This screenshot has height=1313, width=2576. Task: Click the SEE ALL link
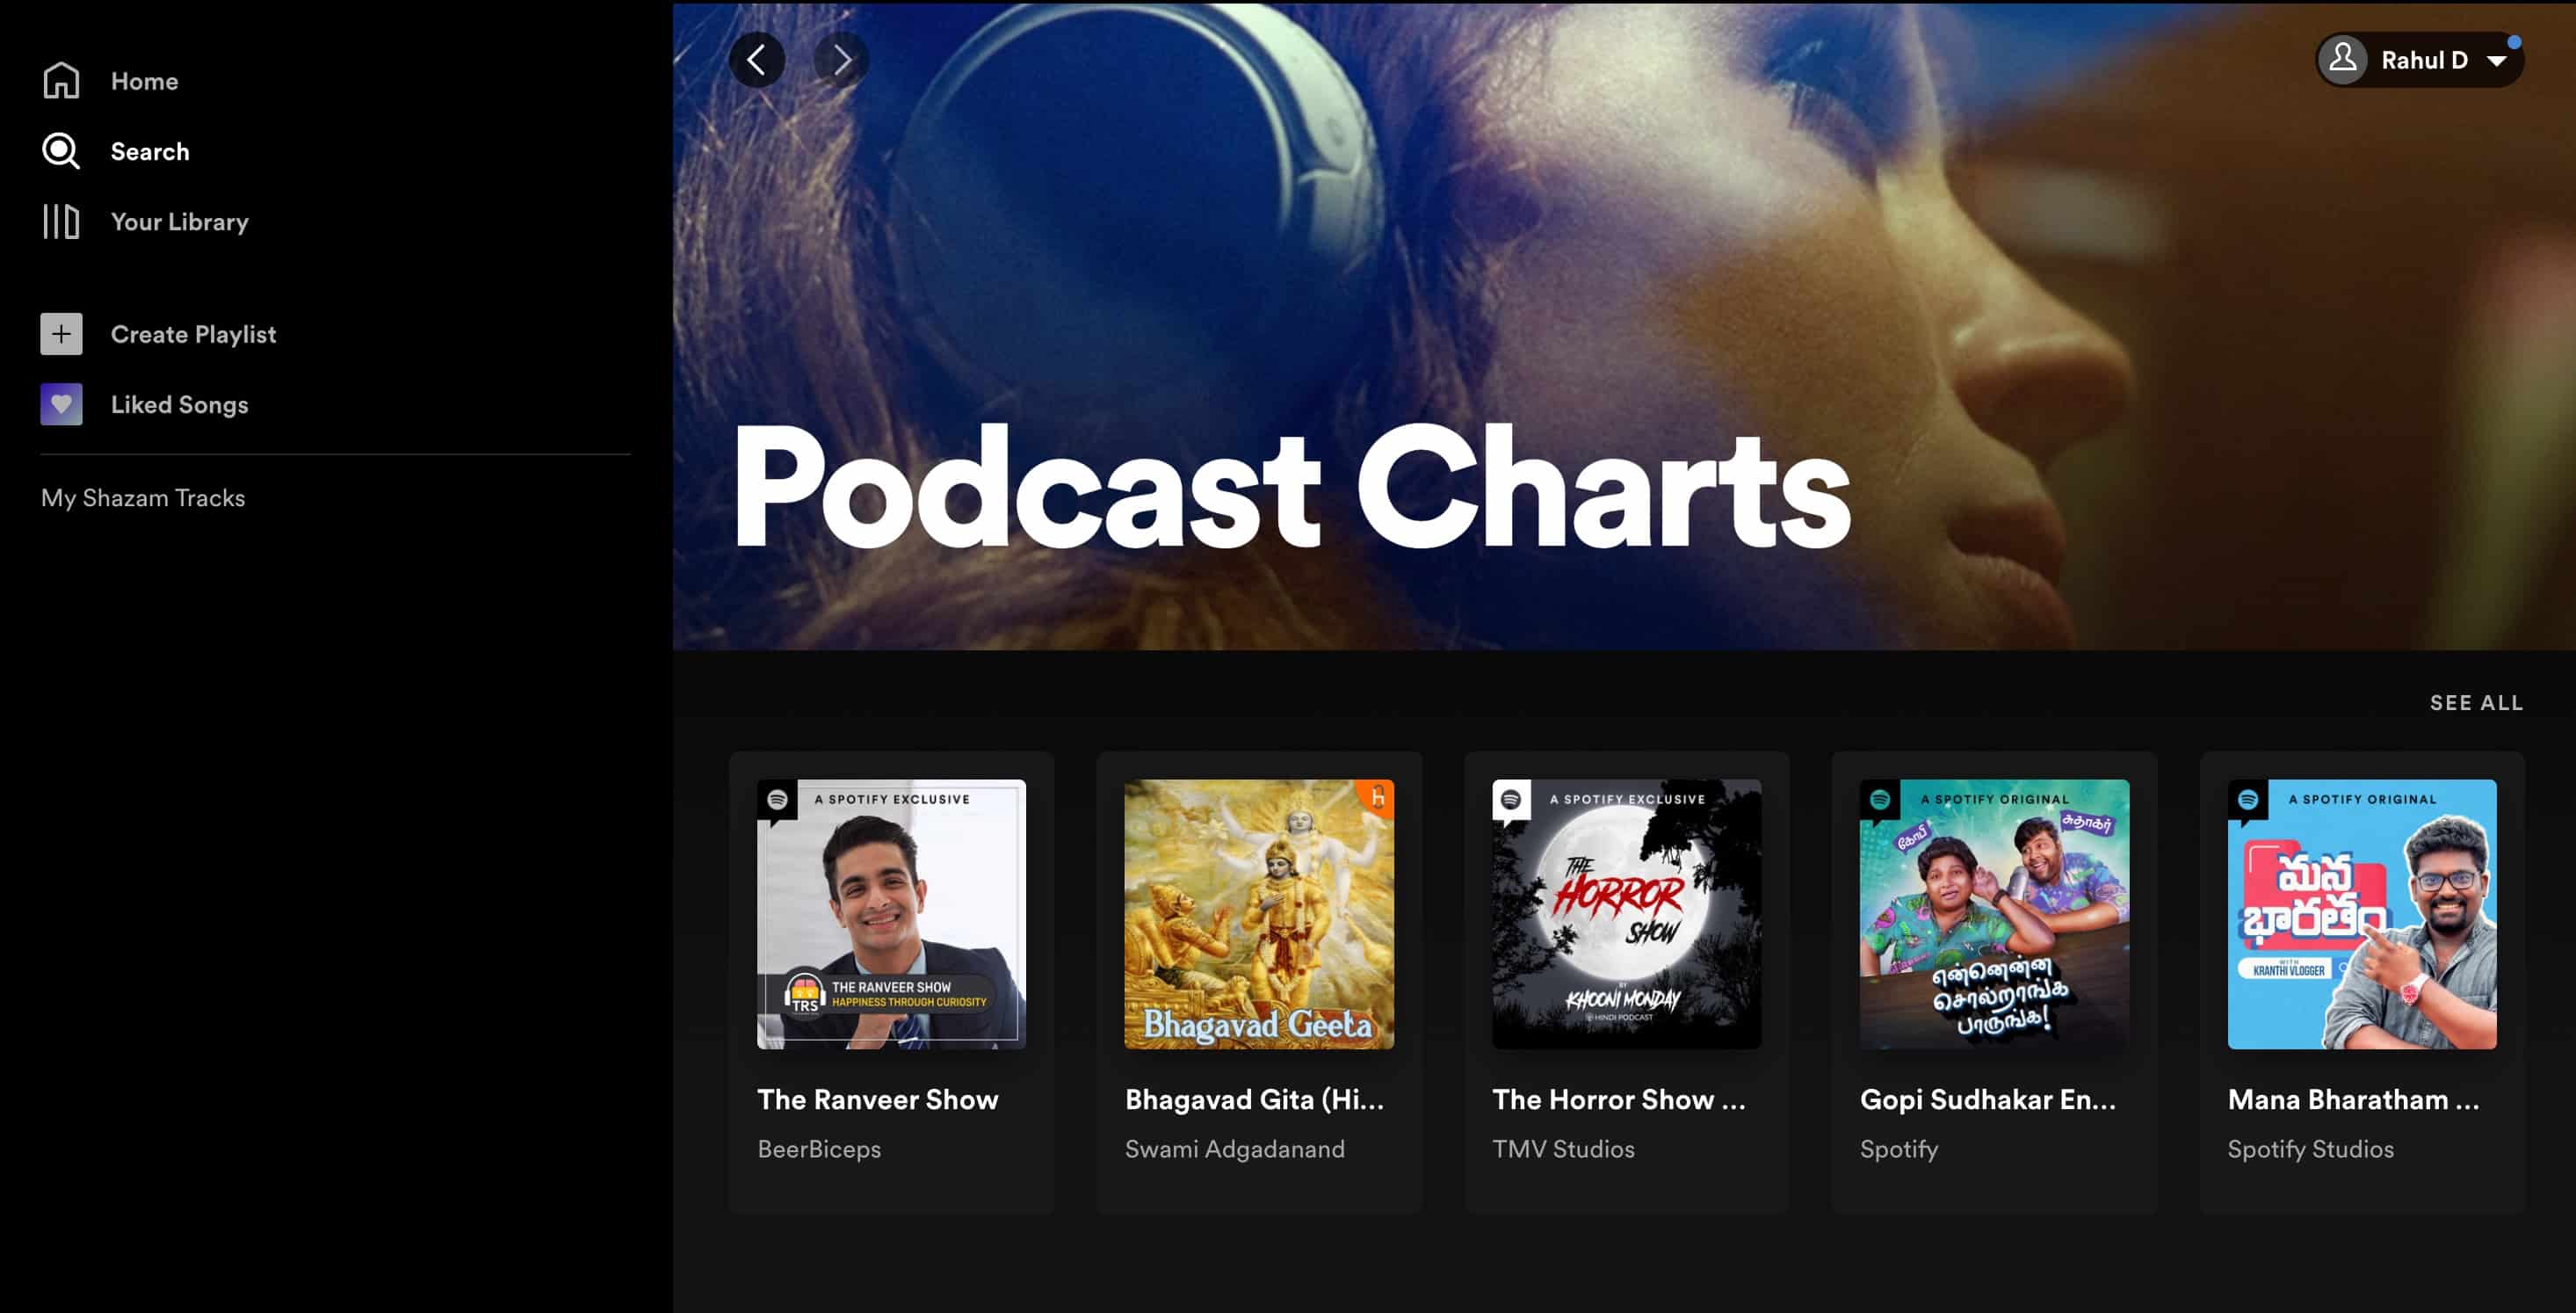(x=2476, y=703)
